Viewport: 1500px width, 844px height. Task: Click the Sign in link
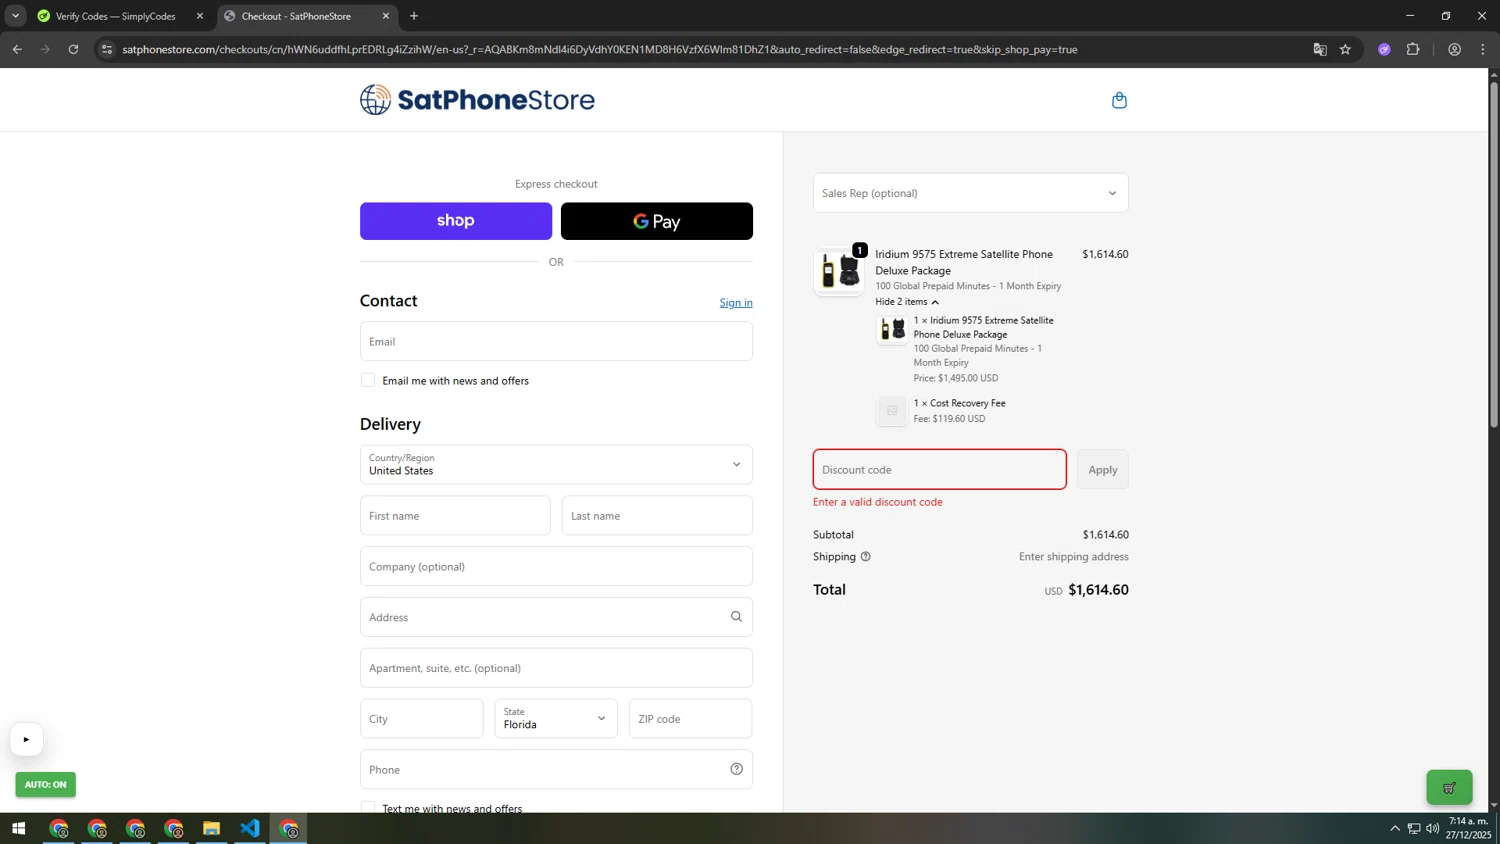736,303
